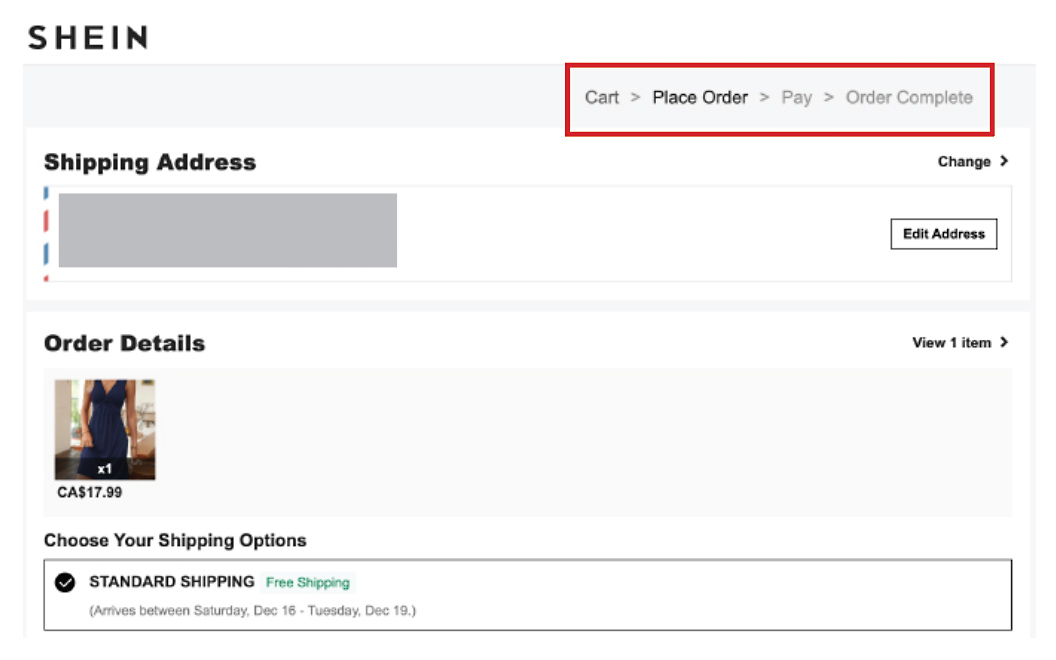Click the arrow between Place Order and Pay
This screenshot has height=660, width=1056.
764,97
